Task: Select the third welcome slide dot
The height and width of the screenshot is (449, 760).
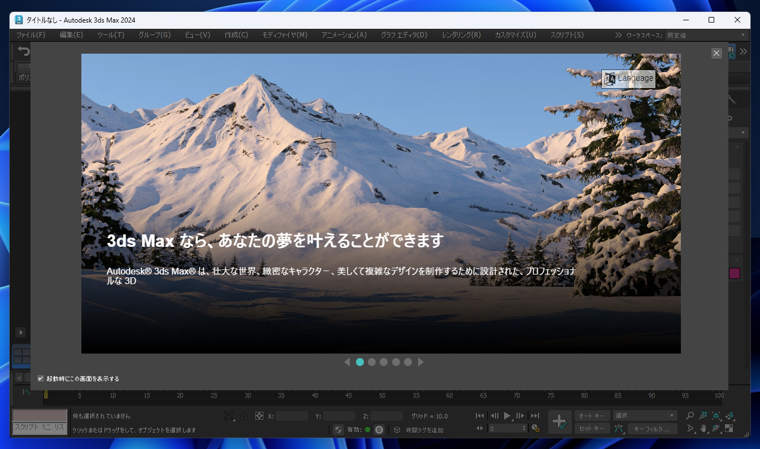Action: coord(384,362)
